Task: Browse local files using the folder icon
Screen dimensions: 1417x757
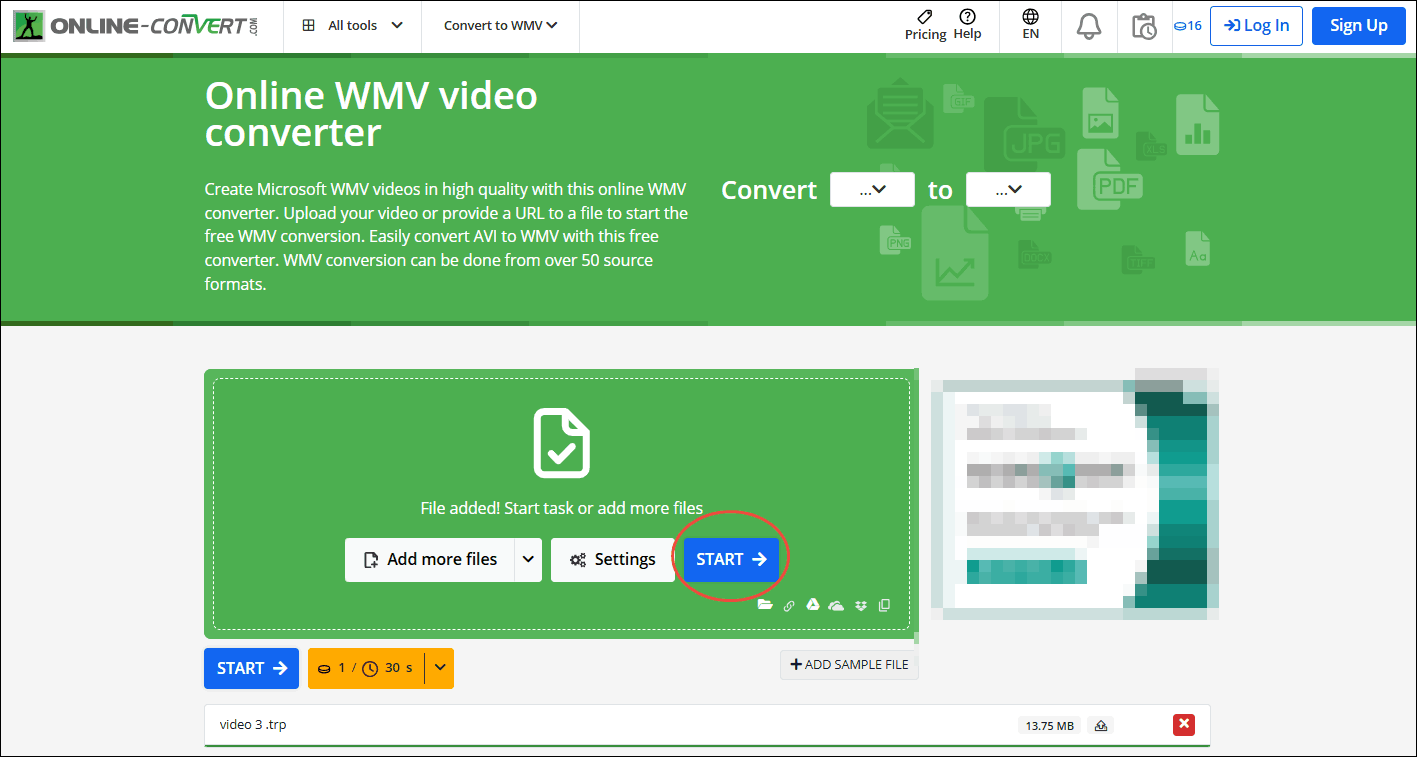Action: [x=765, y=605]
